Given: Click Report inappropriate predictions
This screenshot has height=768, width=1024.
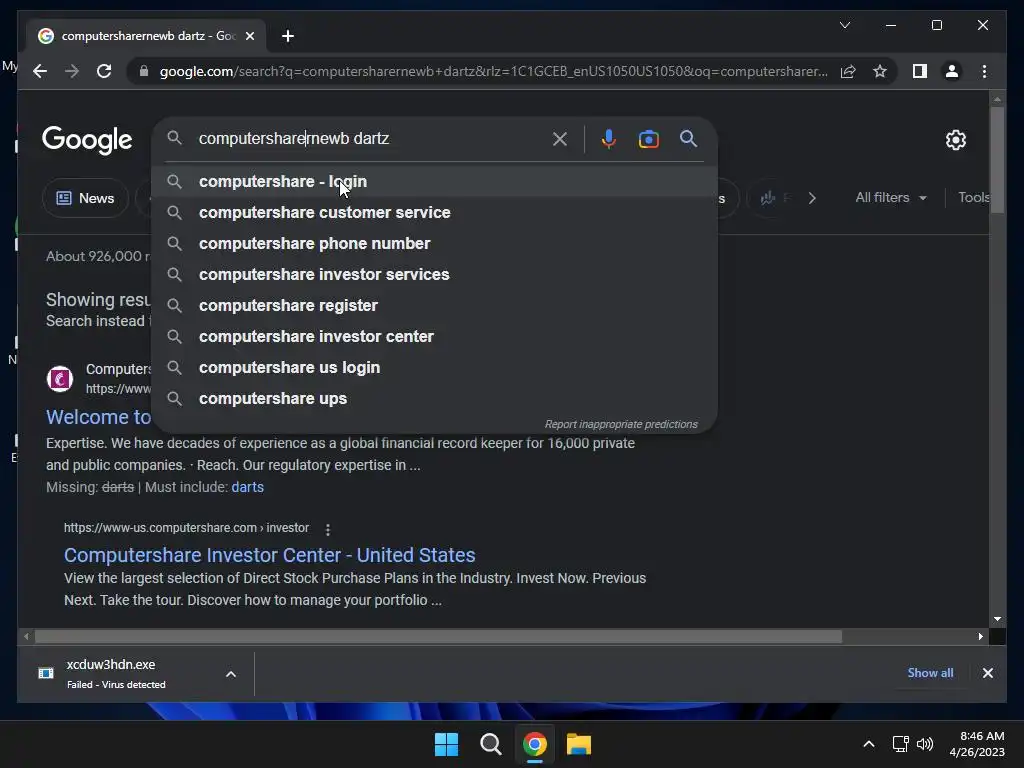Looking at the screenshot, I should pyautogui.click(x=621, y=424).
